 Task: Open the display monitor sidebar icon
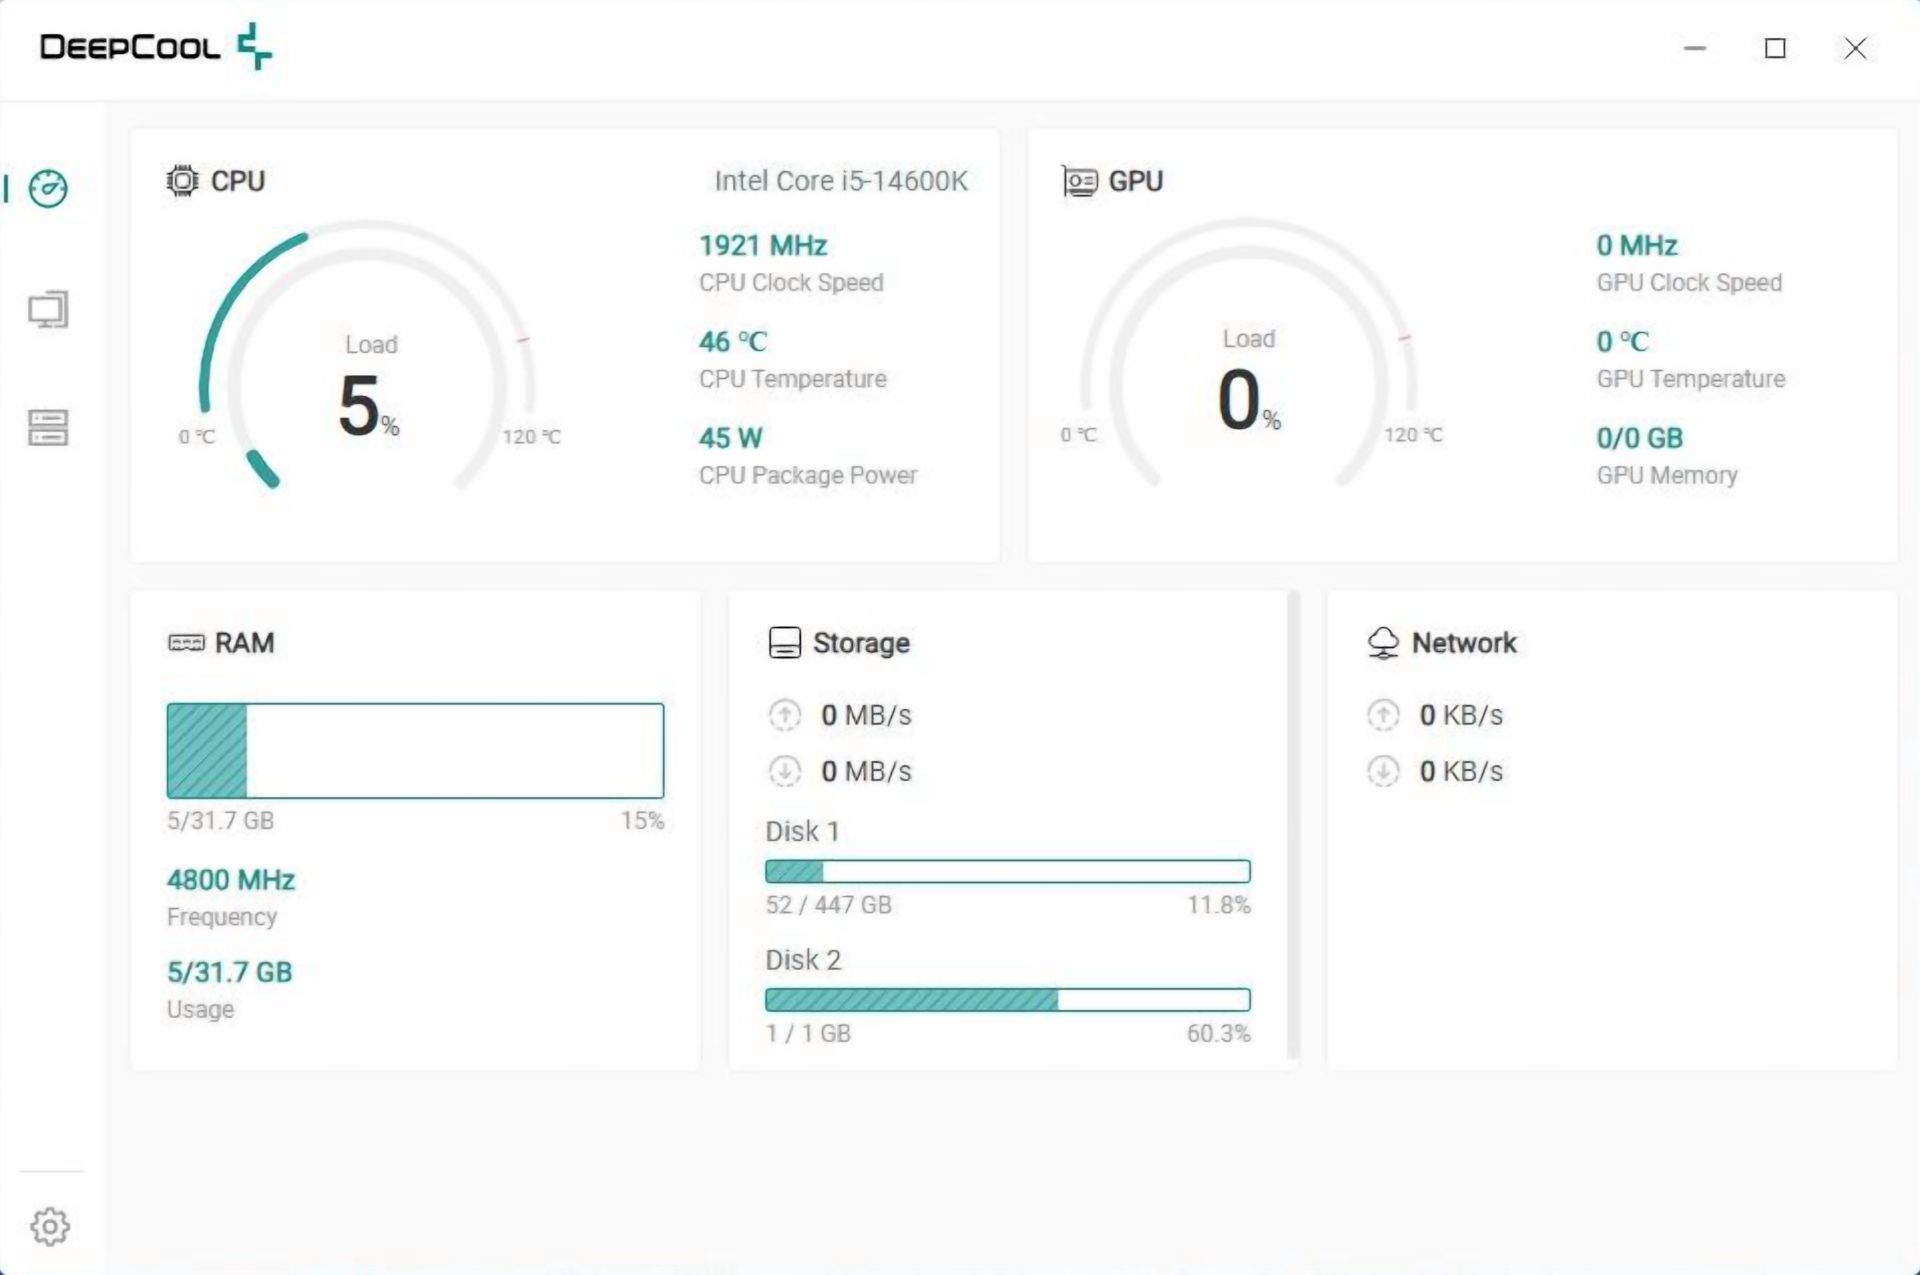point(48,310)
